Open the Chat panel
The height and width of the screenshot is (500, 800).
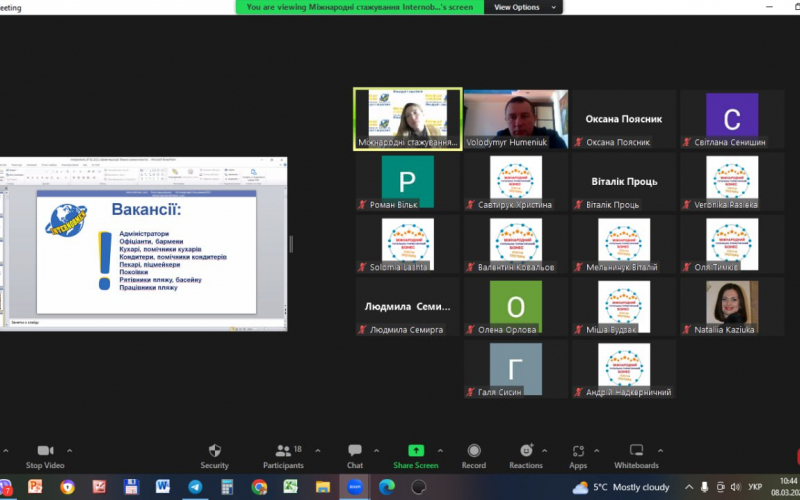click(x=355, y=456)
